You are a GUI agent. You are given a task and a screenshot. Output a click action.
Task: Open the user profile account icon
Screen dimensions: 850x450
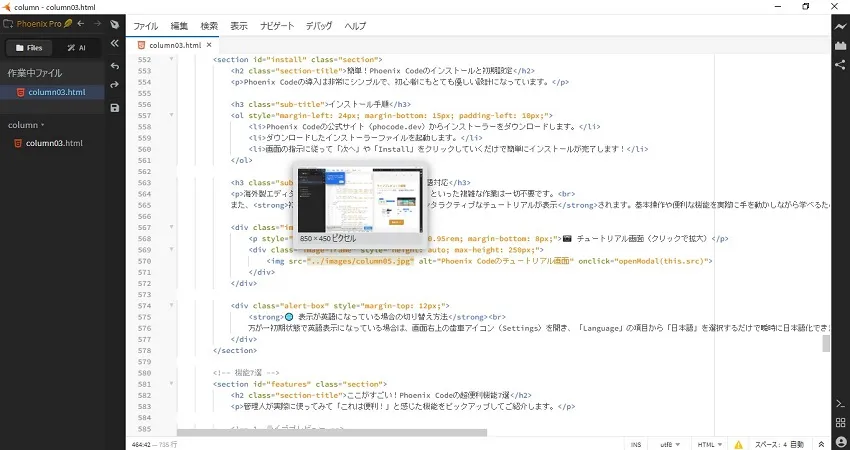840,442
